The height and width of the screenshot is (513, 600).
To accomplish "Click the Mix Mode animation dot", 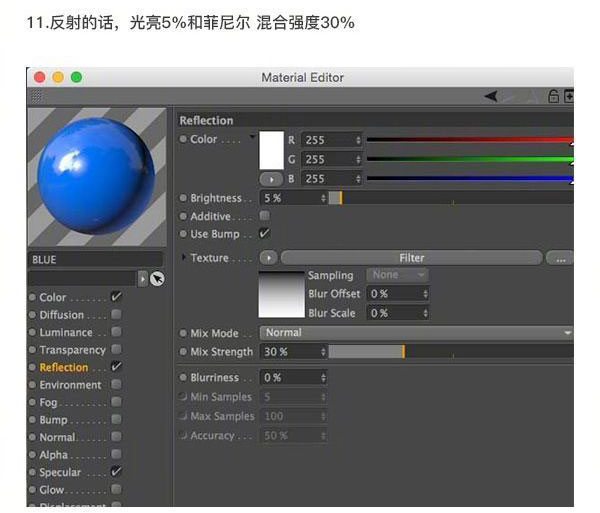I will tap(183, 333).
